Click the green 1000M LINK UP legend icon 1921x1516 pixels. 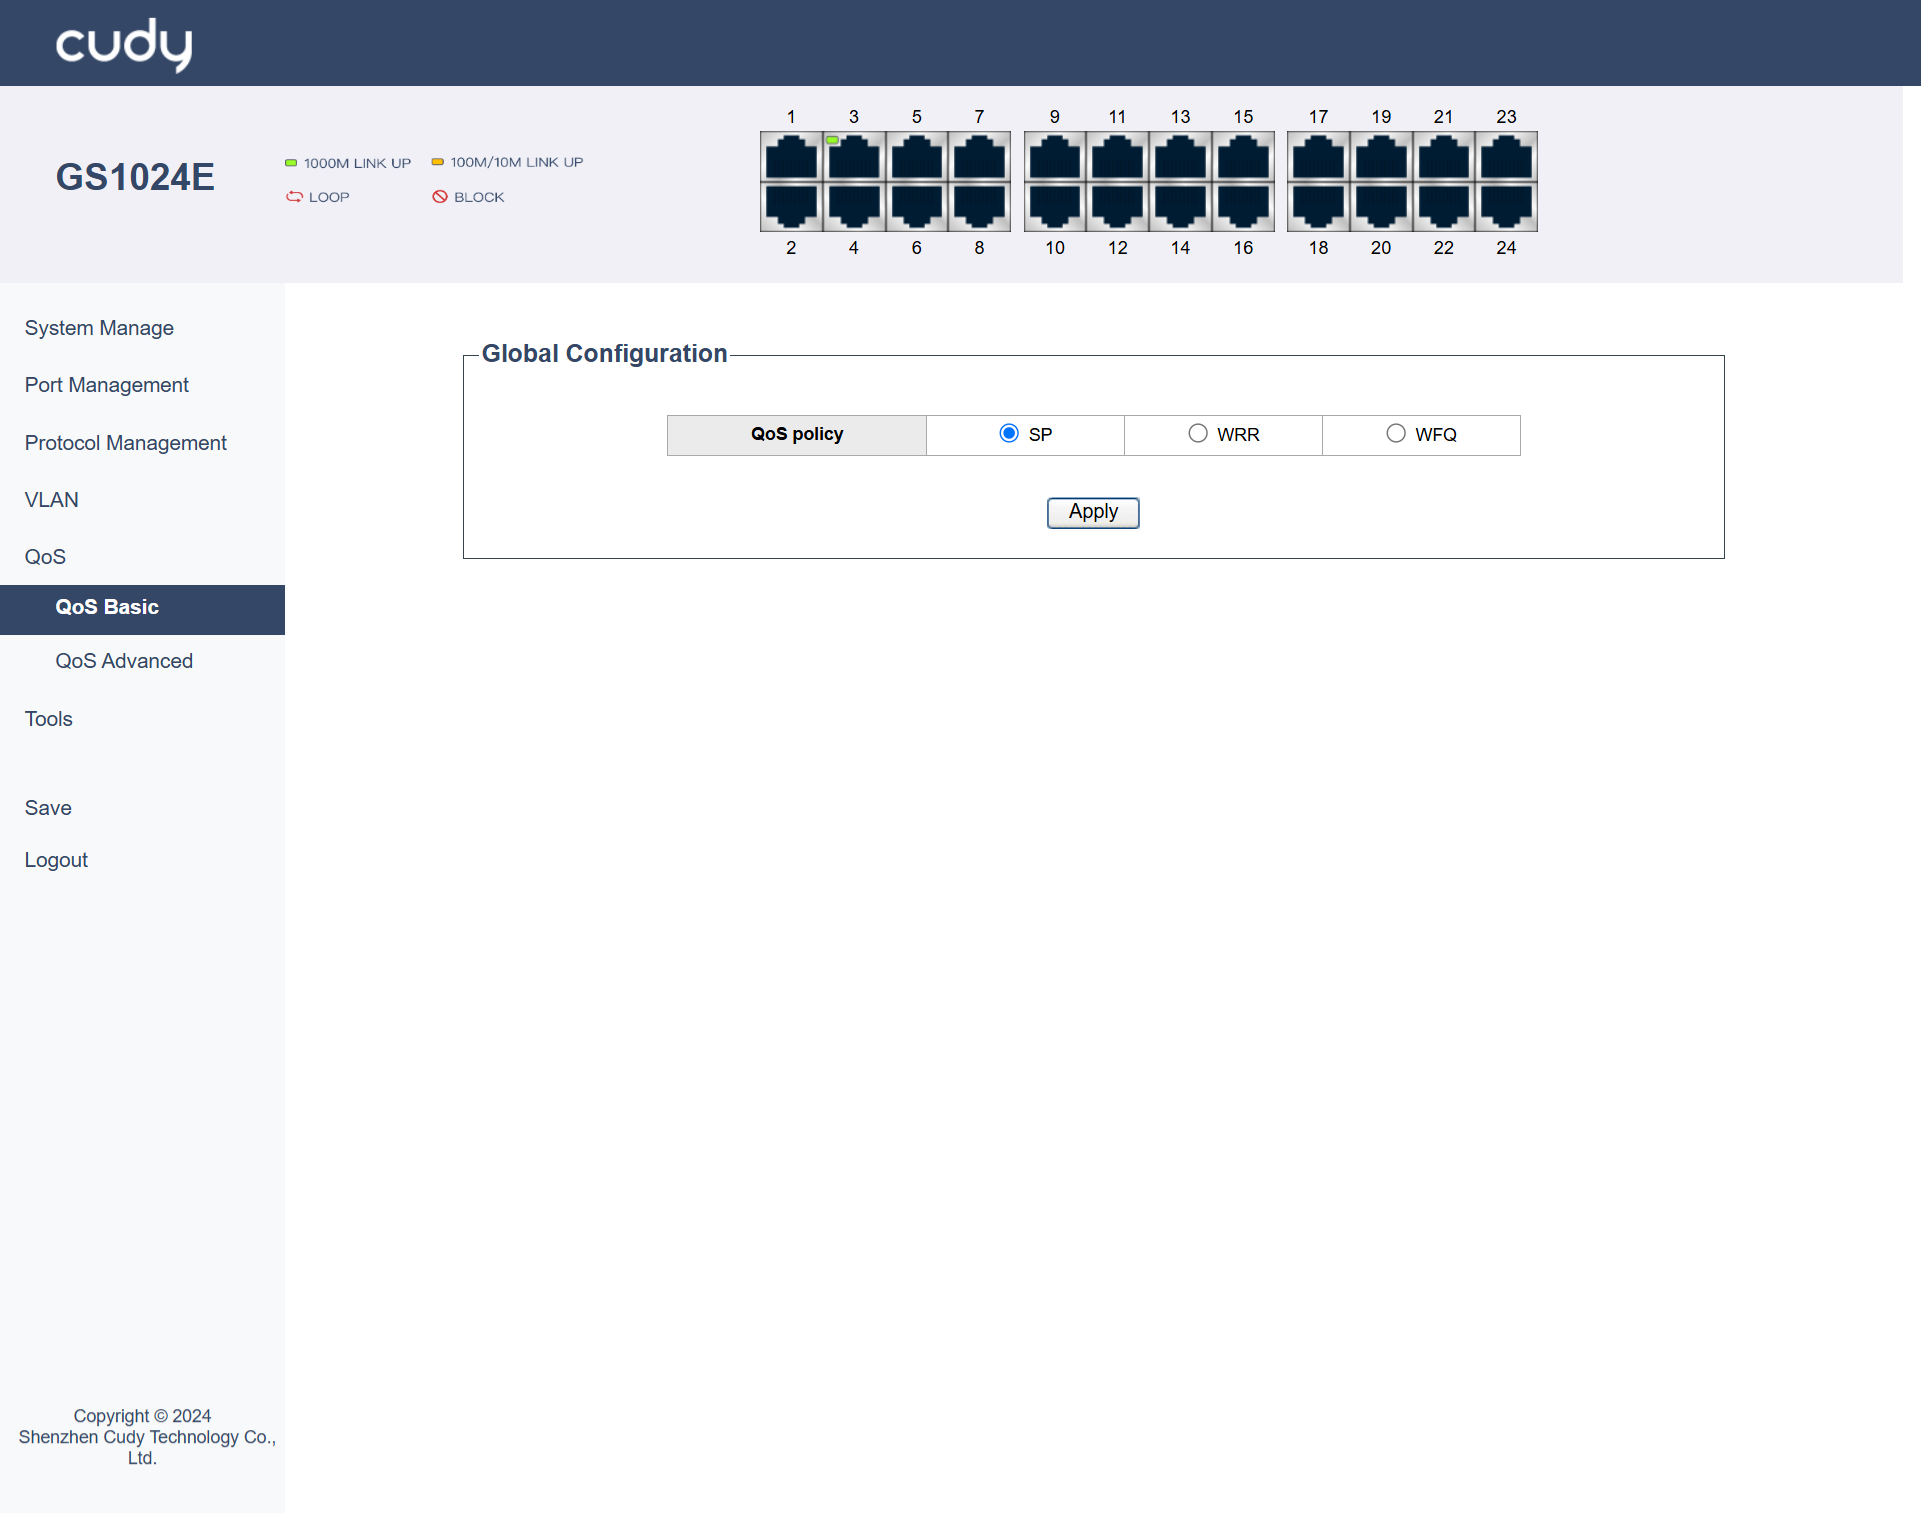[291, 163]
